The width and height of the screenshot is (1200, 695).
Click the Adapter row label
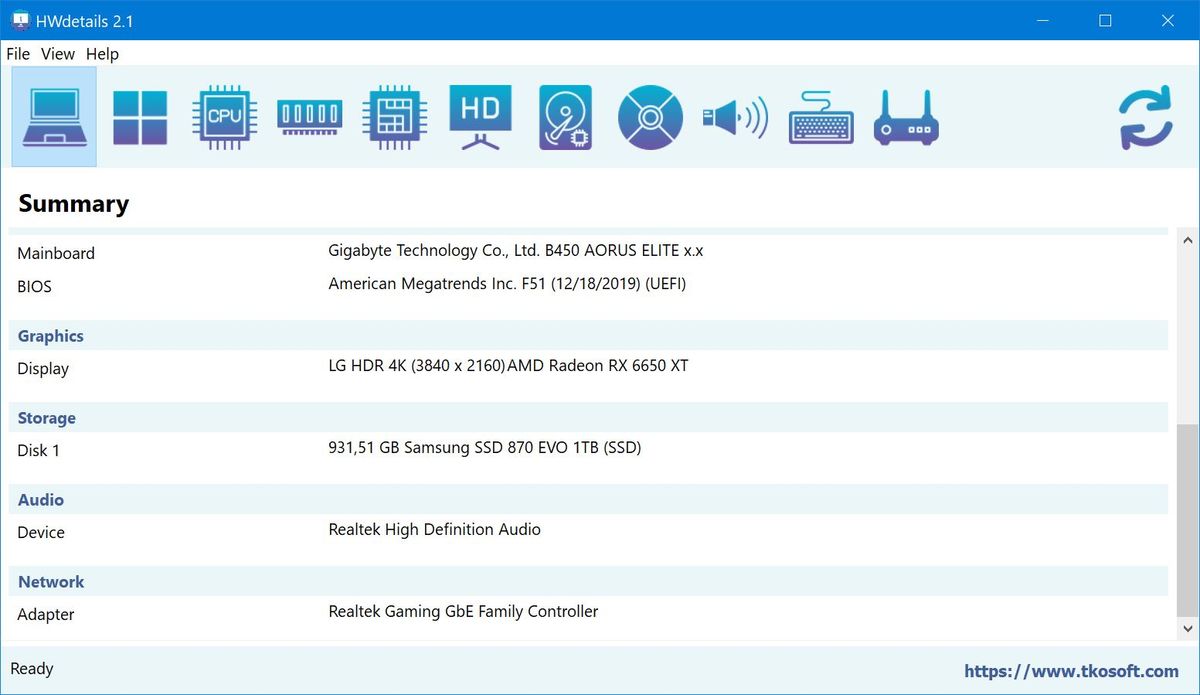(x=46, y=615)
